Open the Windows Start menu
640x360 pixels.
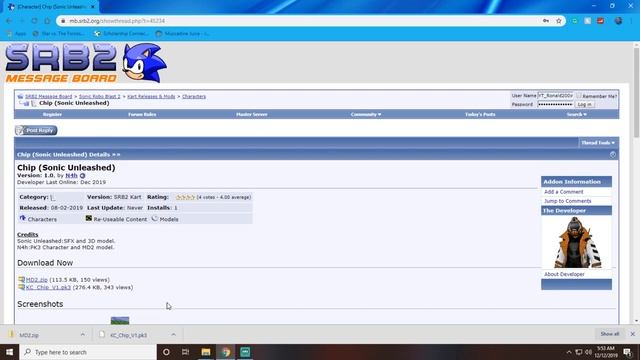point(9,352)
